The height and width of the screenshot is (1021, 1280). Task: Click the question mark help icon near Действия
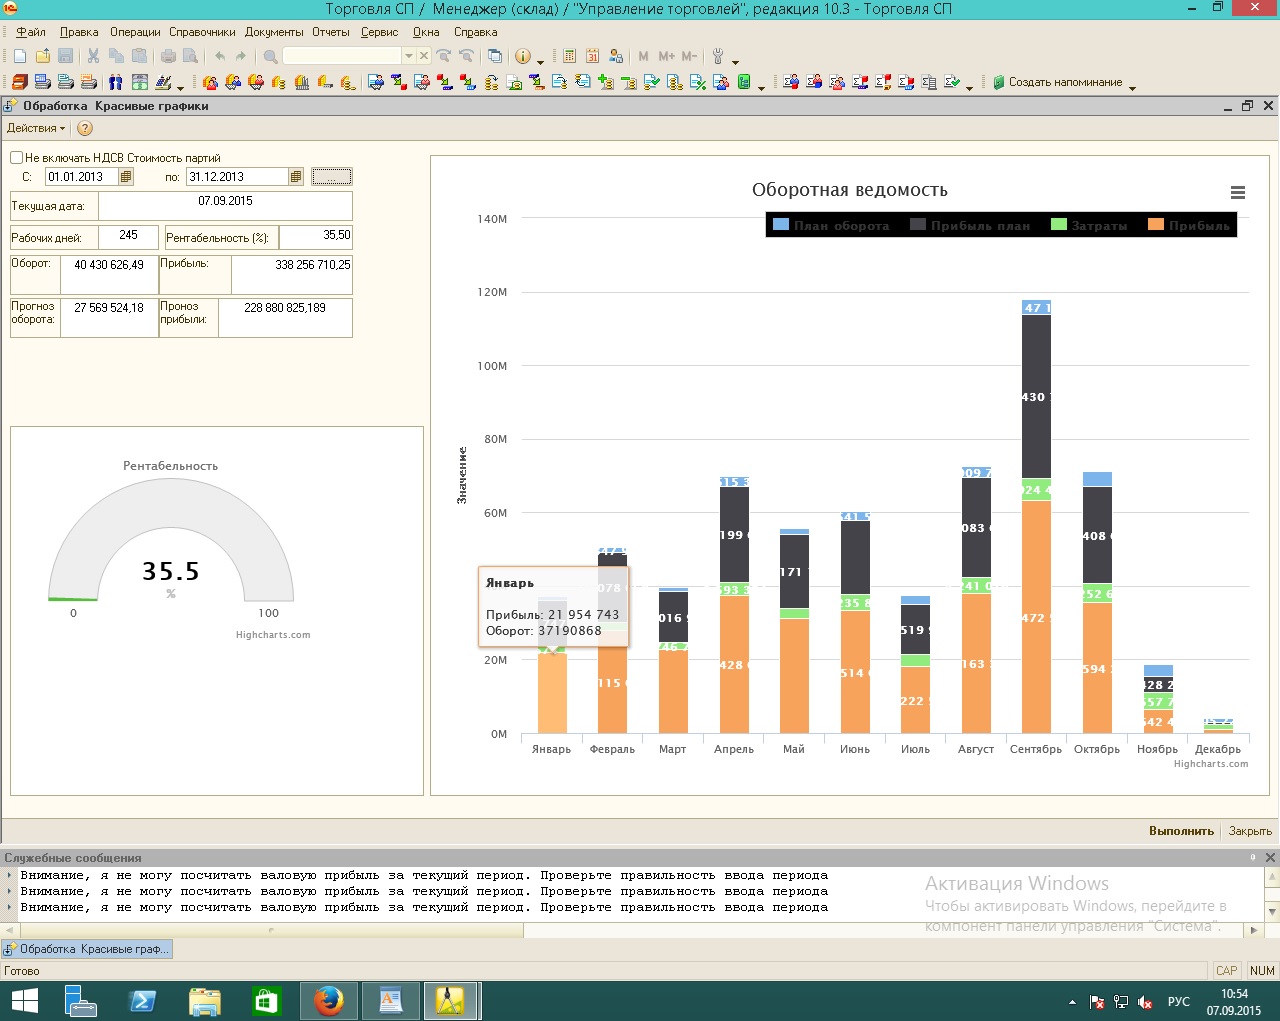pyautogui.click(x=85, y=128)
